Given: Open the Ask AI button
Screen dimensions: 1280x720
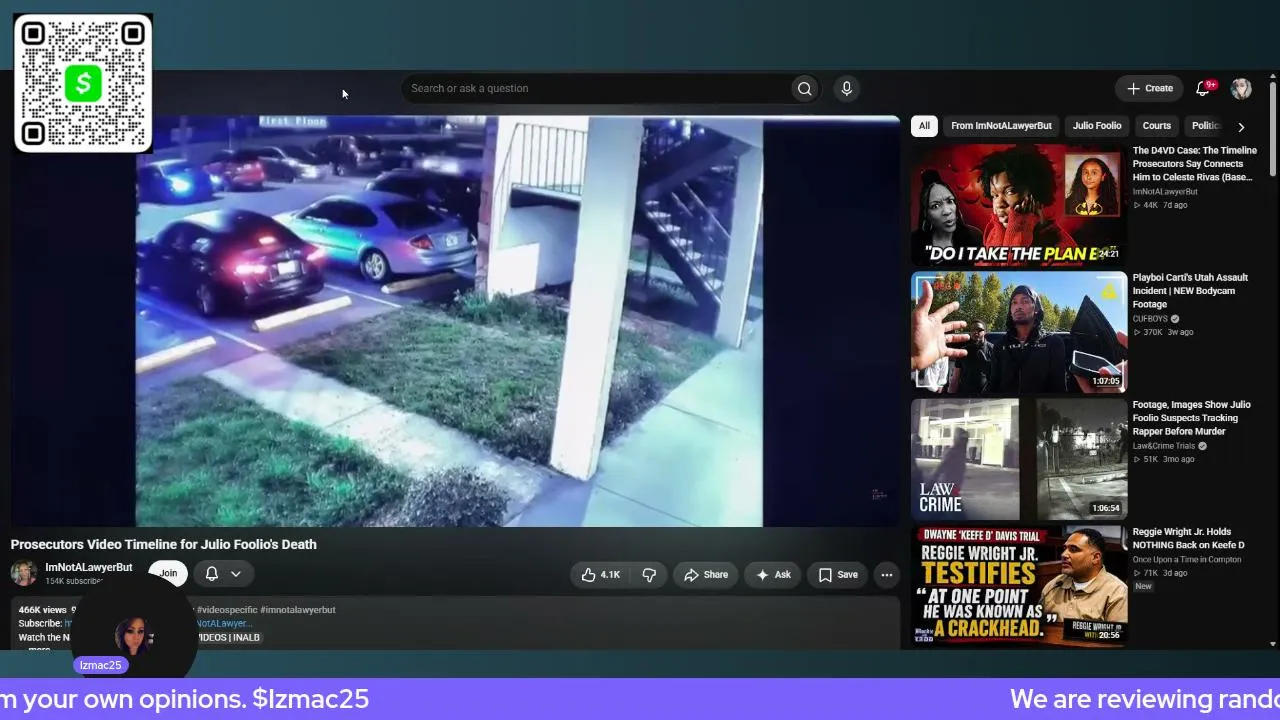Looking at the screenshot, I should 773,574.
